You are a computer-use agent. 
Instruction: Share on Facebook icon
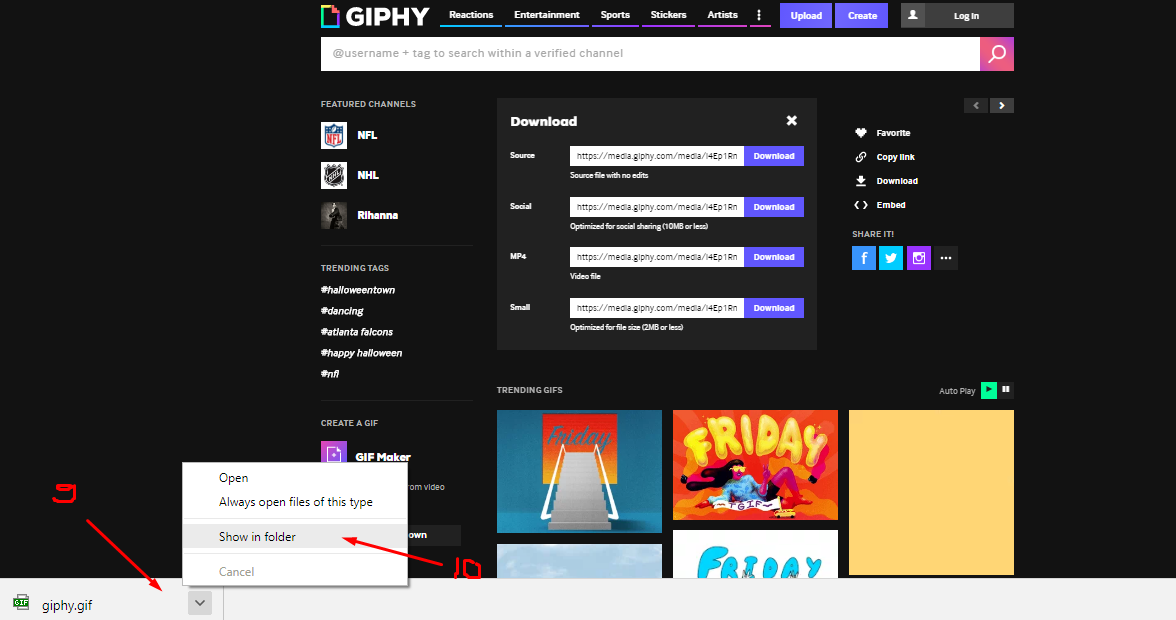click(864, 258)
